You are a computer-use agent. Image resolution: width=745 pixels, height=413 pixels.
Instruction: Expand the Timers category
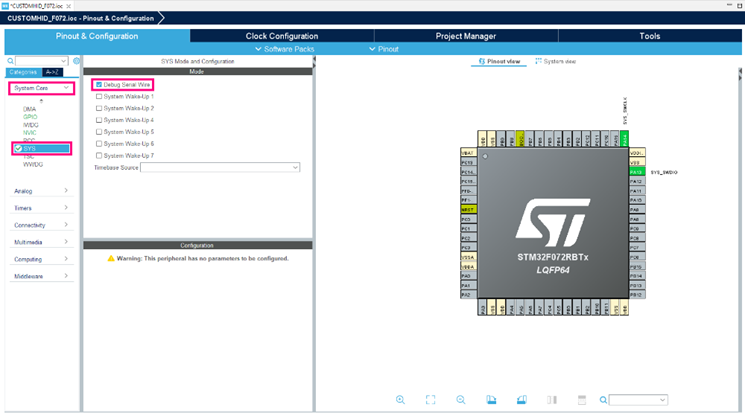point(41,208)
